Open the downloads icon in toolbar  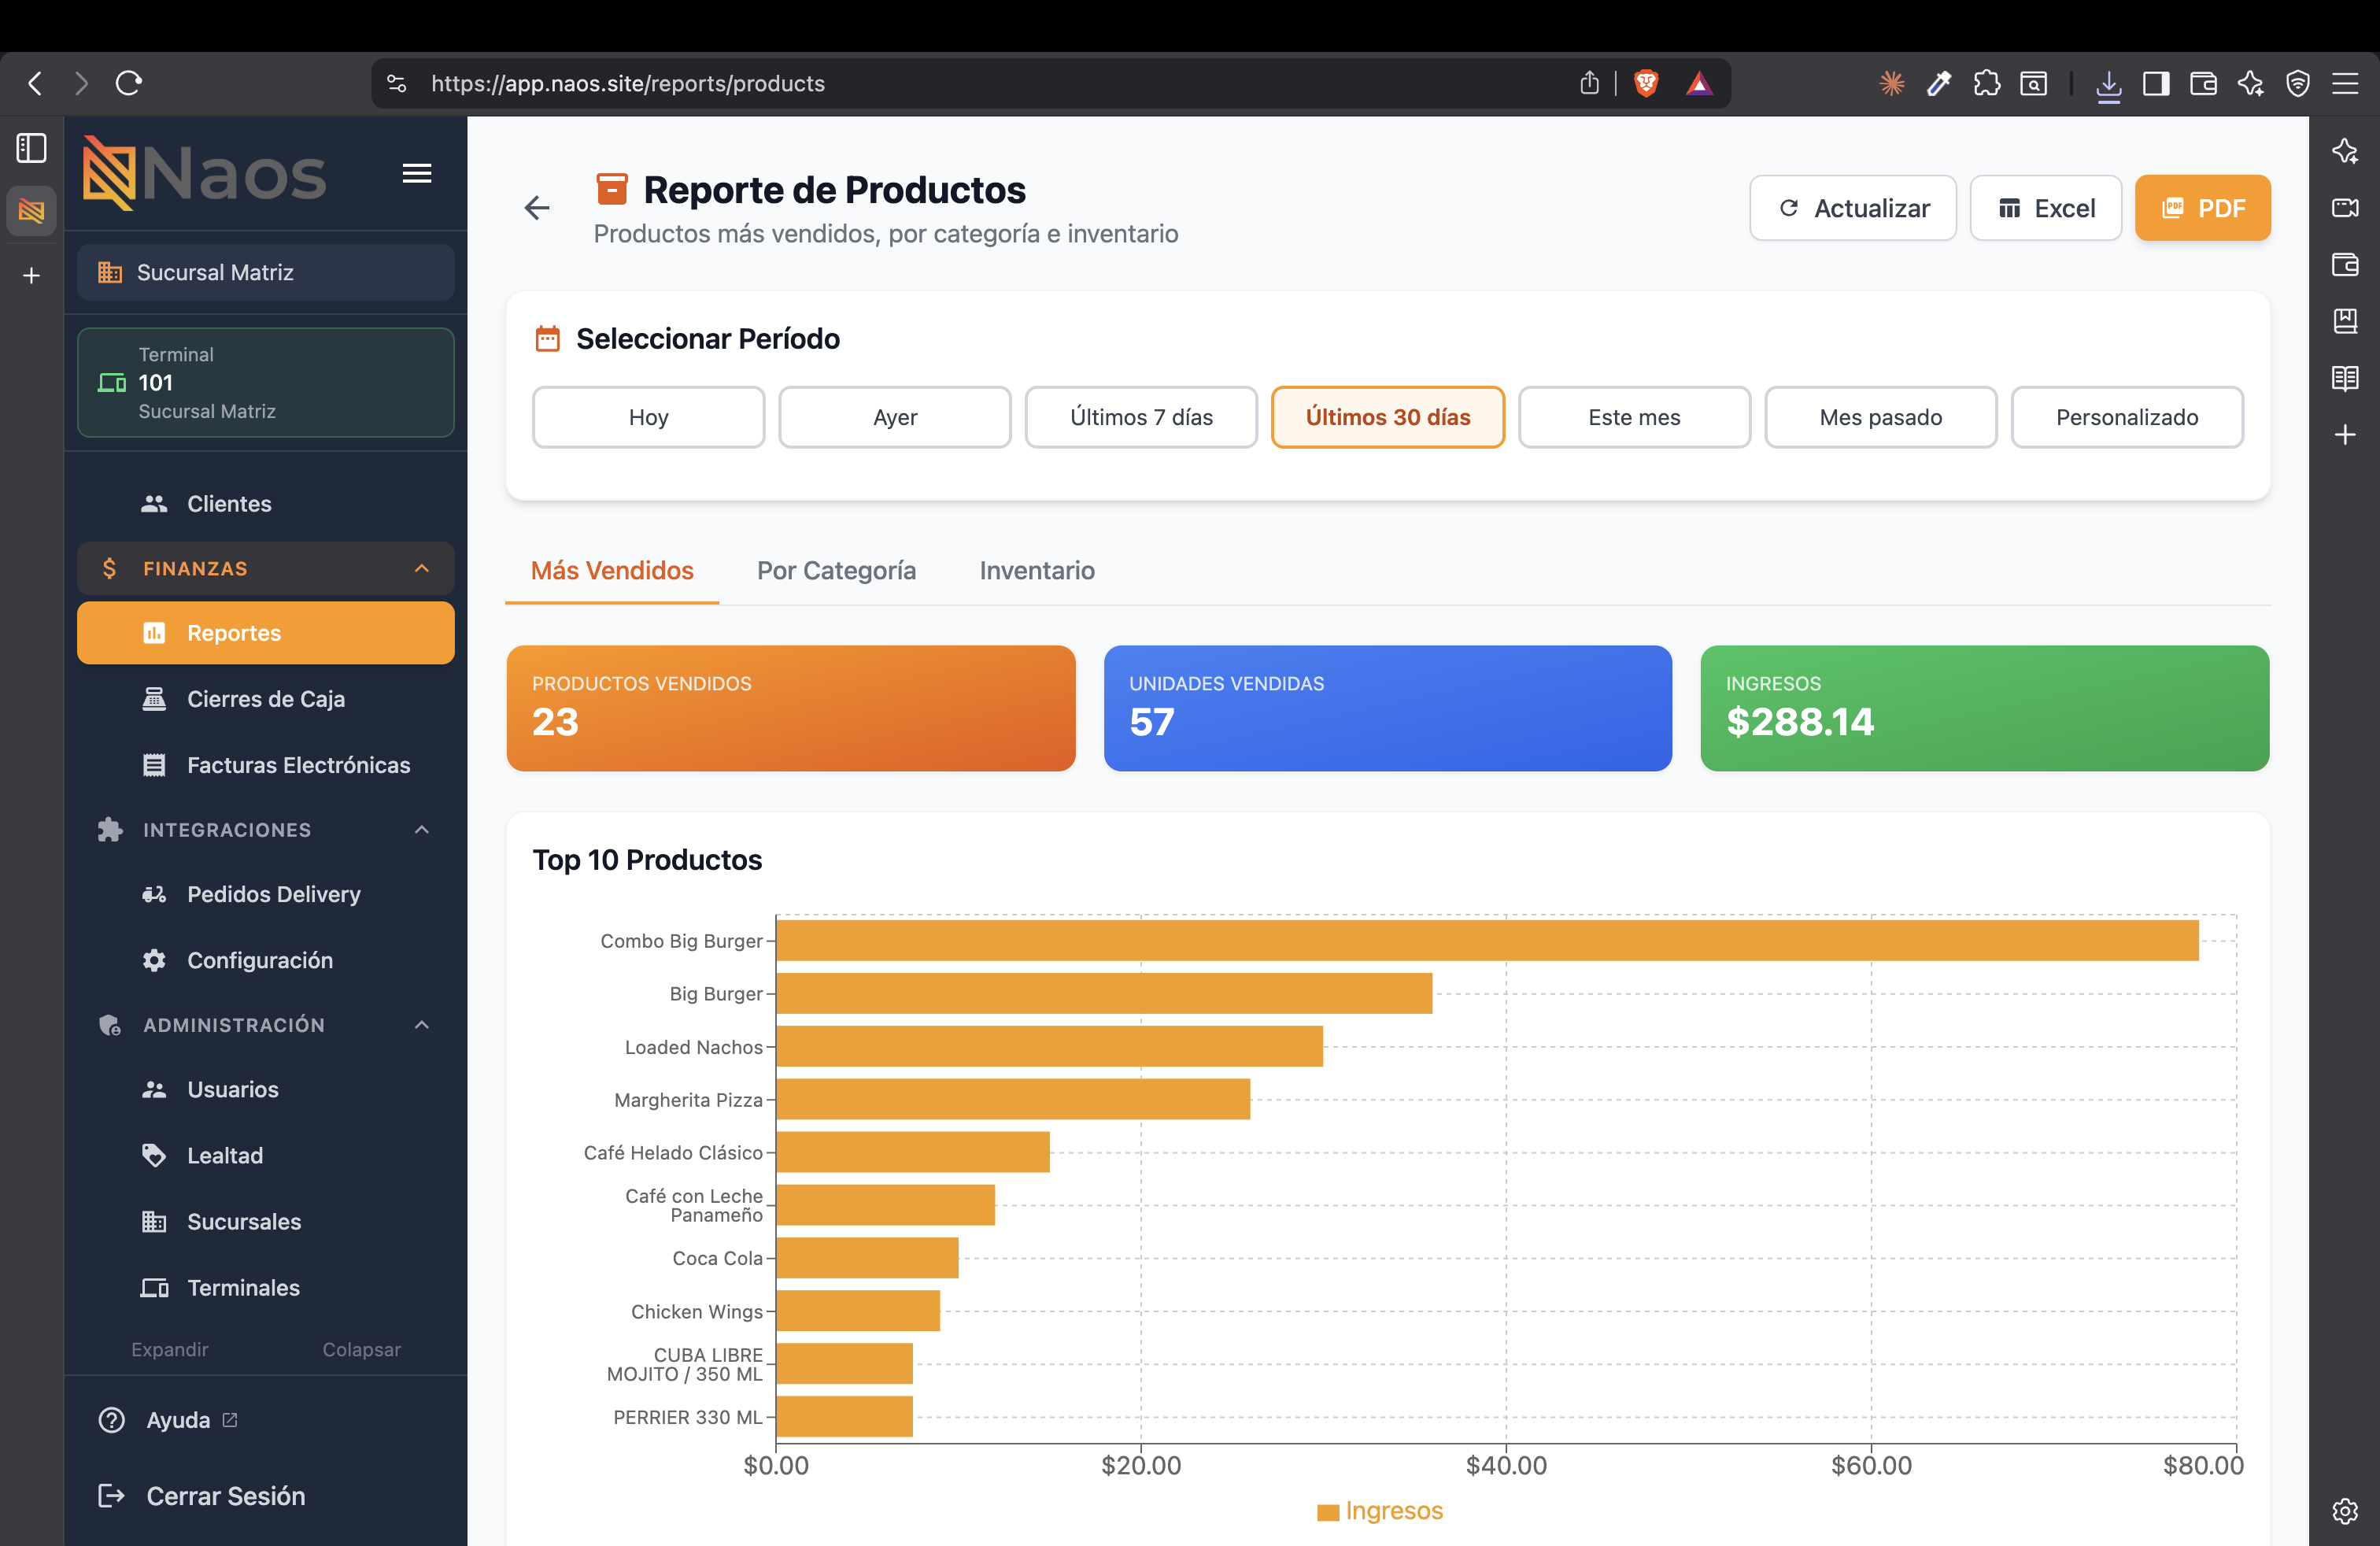(2109, 84)
